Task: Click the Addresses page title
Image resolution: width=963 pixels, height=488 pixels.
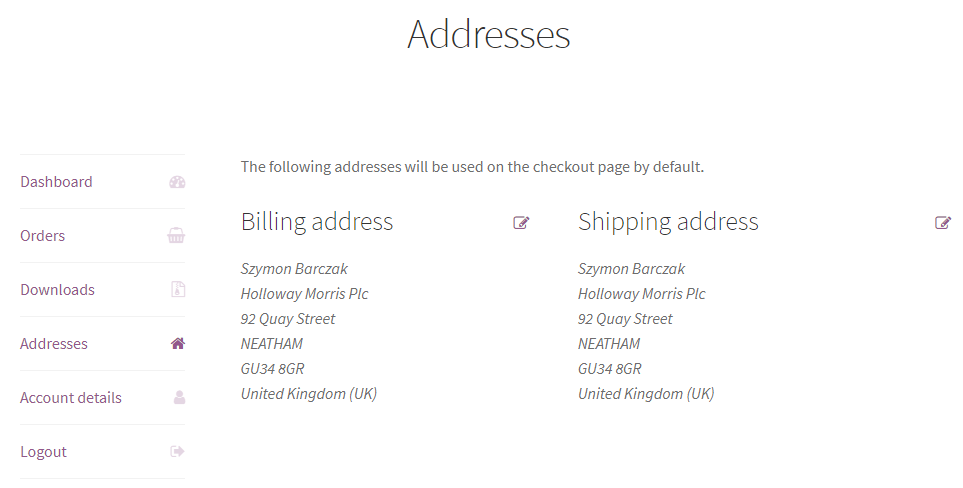Action: (489, 34)
